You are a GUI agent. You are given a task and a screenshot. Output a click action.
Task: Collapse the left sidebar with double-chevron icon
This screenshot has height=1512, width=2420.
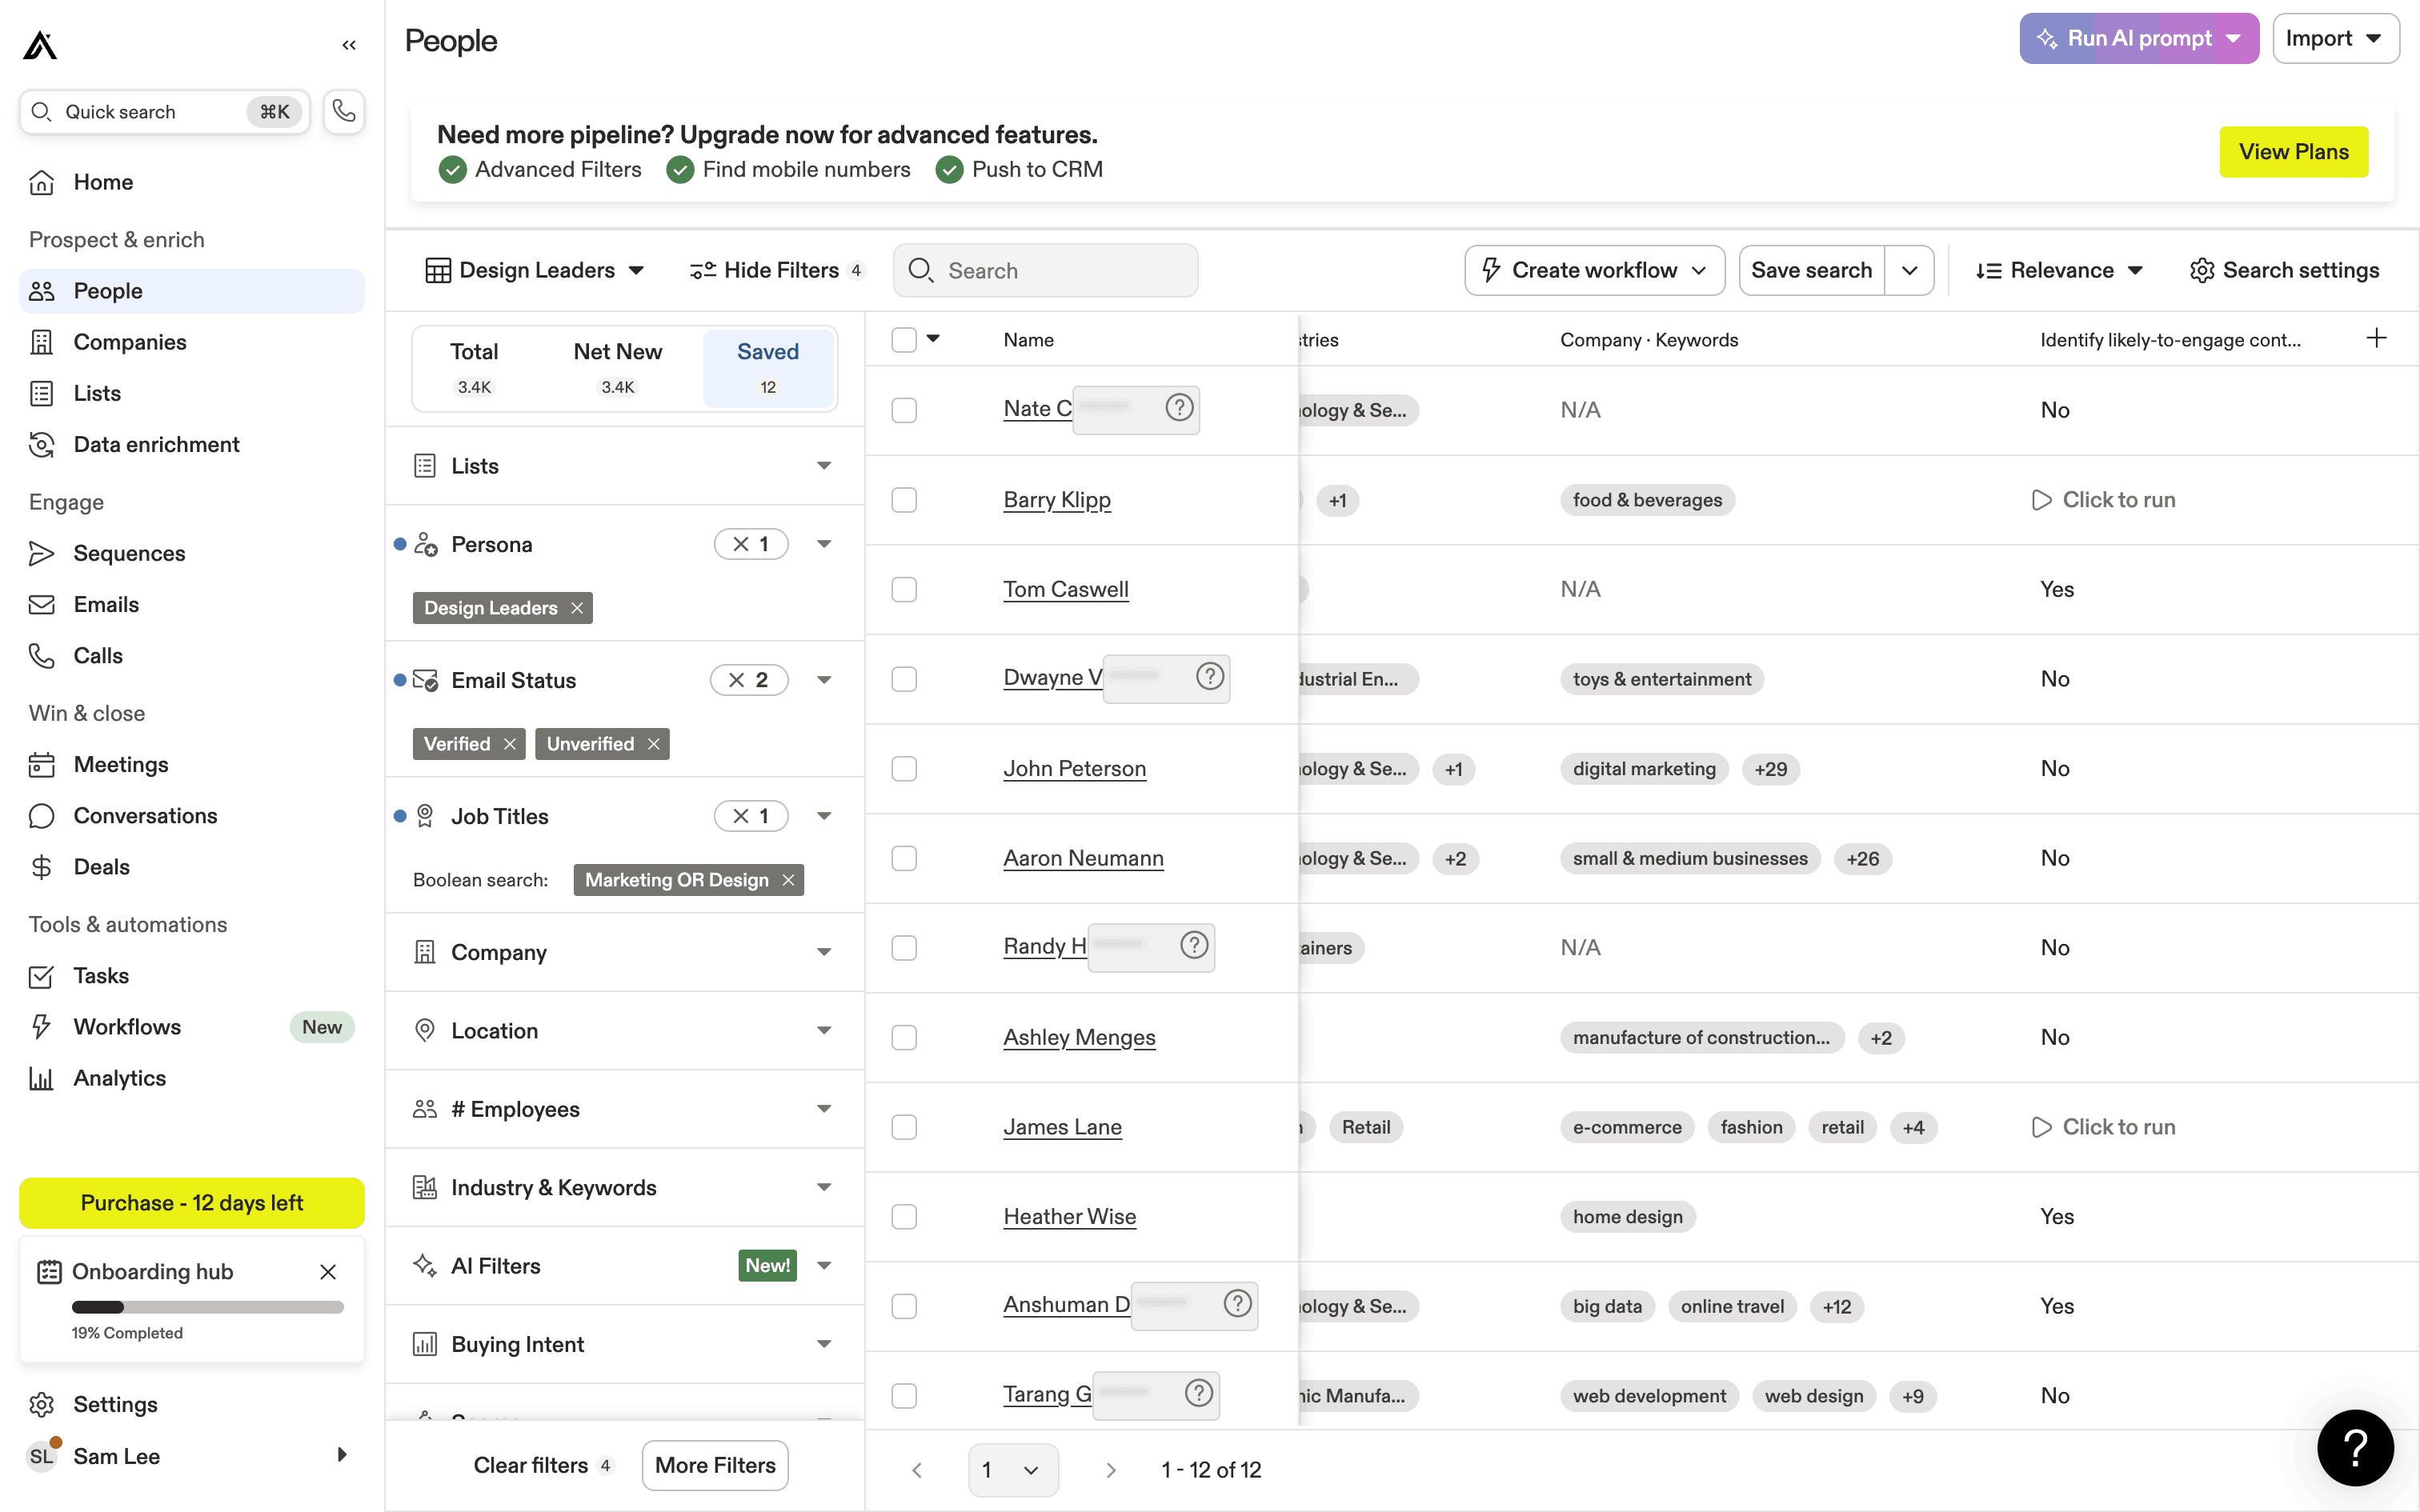348,45
